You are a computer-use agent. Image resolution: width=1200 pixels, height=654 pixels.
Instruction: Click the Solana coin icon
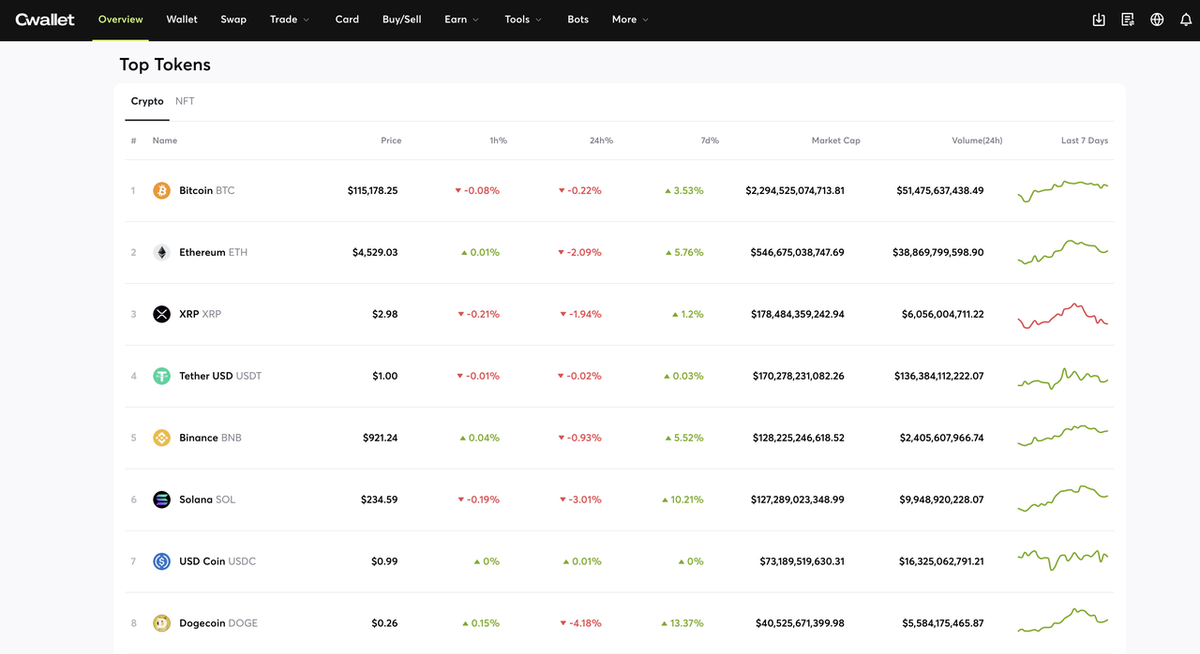point(161,499)
